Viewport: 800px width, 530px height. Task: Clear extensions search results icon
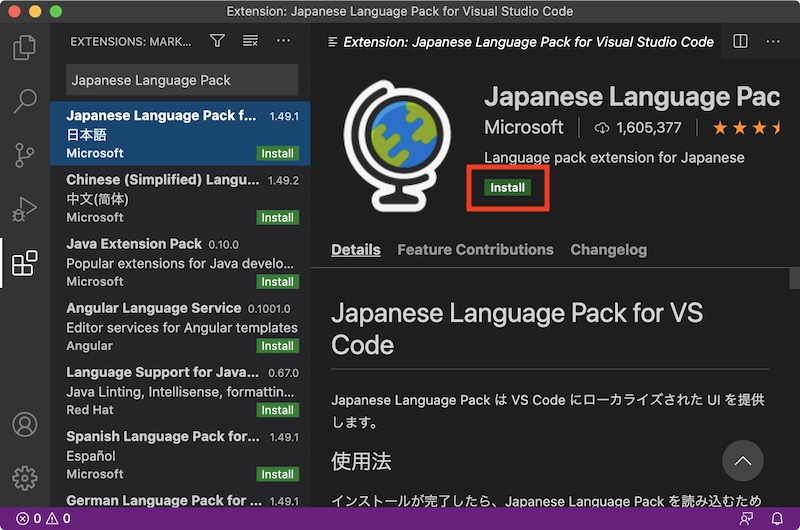coord(250,41)
